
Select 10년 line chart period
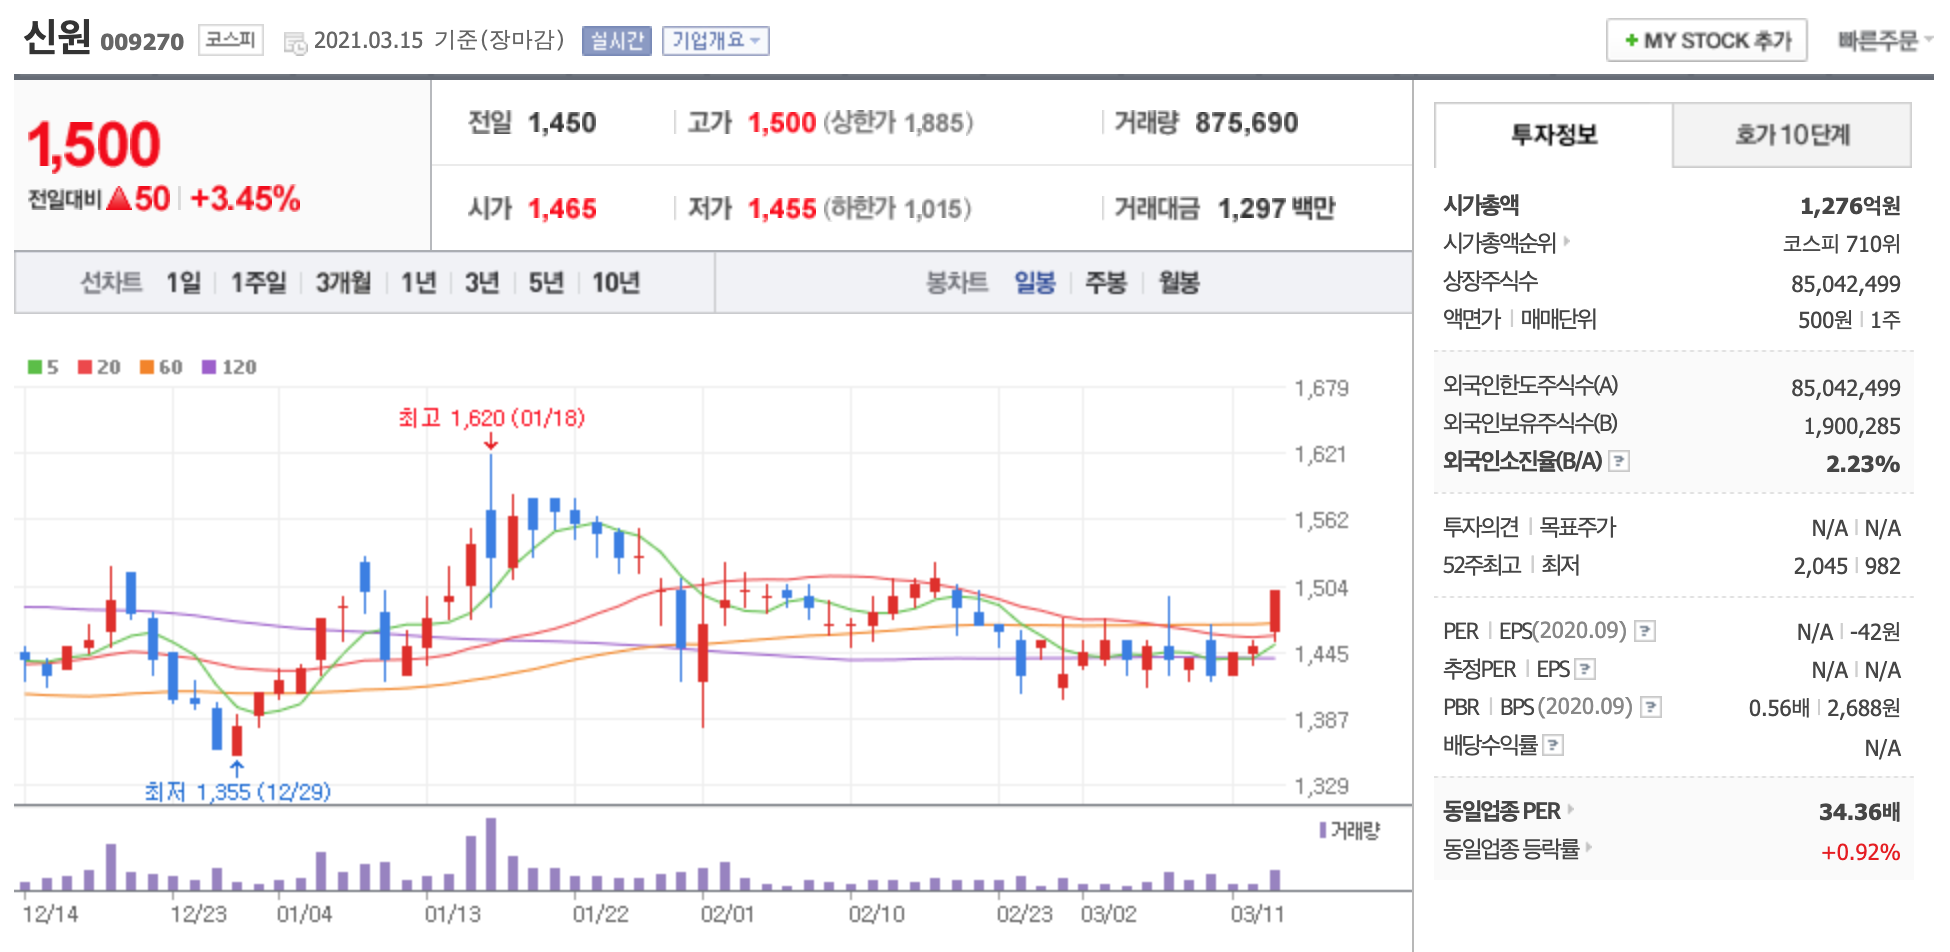(x=616, y=283)
